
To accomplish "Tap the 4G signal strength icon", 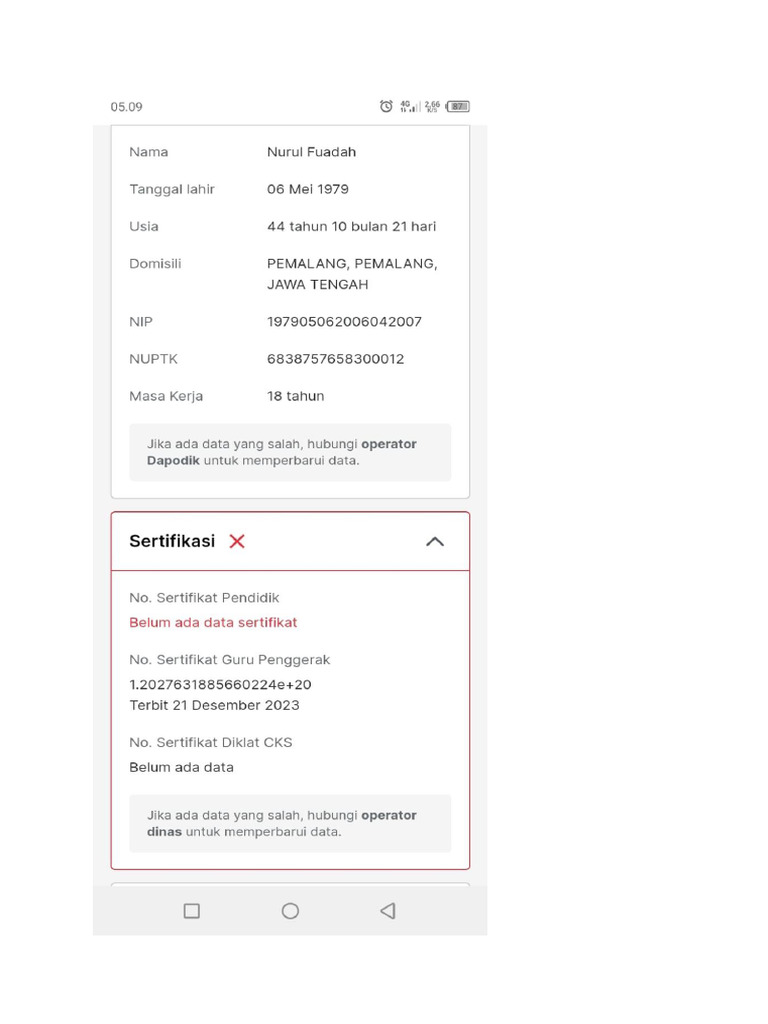I will pos(409,106).
